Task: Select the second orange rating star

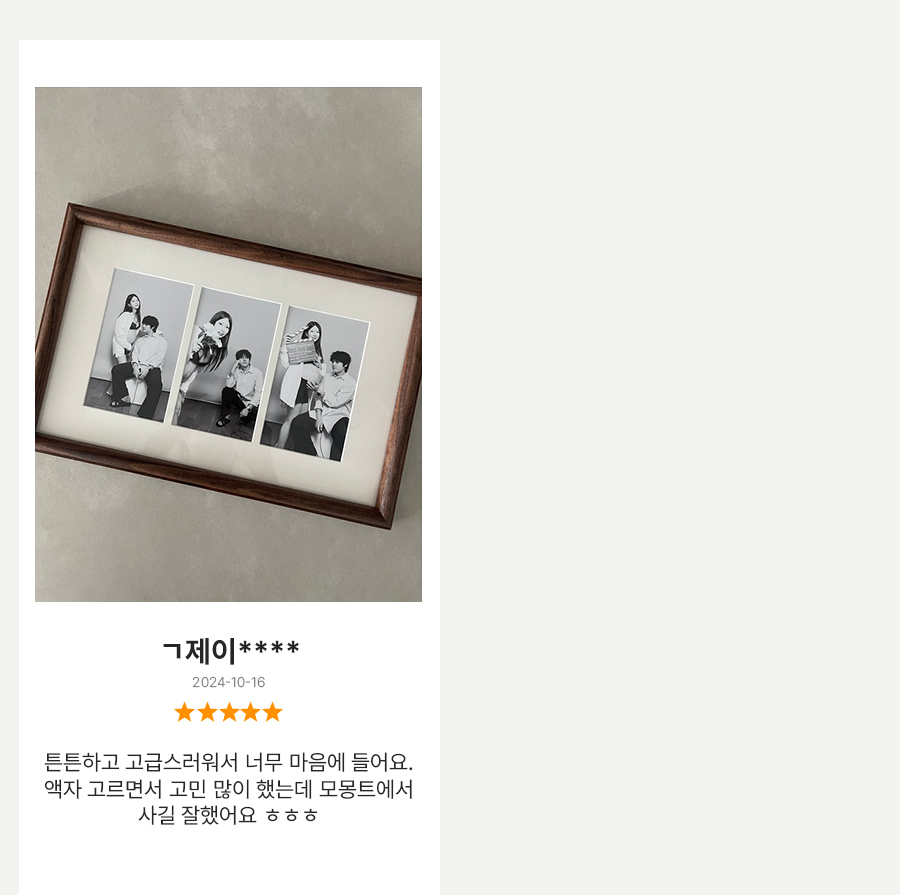Action: [x=207, y=712]
